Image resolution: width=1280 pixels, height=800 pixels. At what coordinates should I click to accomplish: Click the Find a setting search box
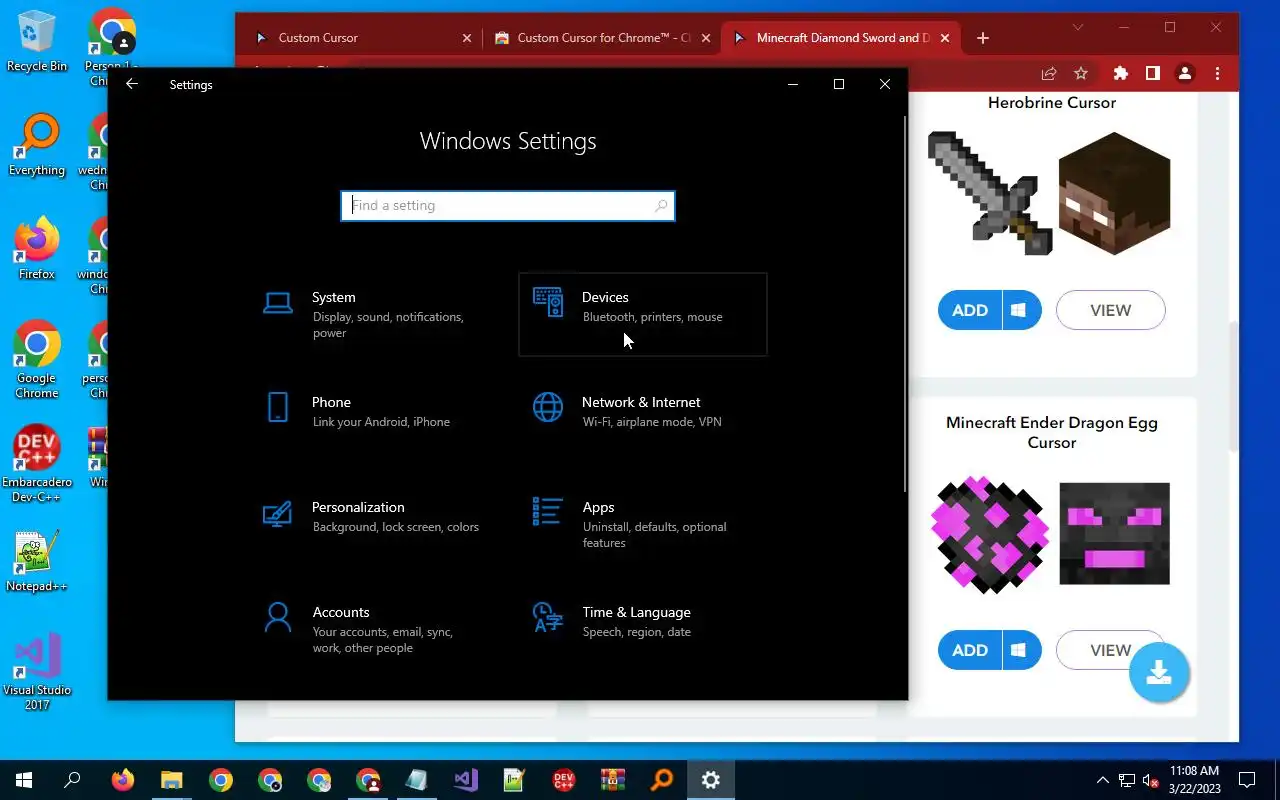pyautogui.click(x=508, y=206)
